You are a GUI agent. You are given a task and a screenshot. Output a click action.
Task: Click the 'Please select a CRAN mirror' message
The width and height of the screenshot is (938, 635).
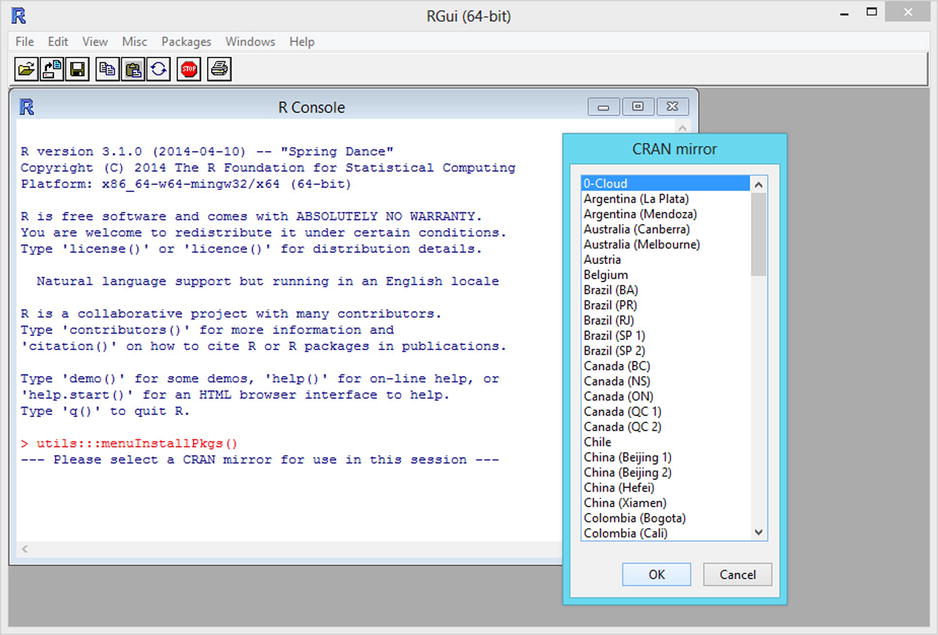pyautogui.click(x=260, y=460)
